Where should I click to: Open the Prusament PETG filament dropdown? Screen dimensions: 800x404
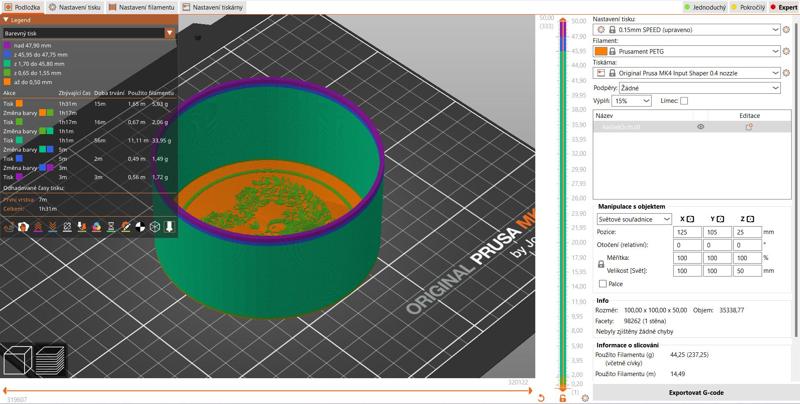686,52
